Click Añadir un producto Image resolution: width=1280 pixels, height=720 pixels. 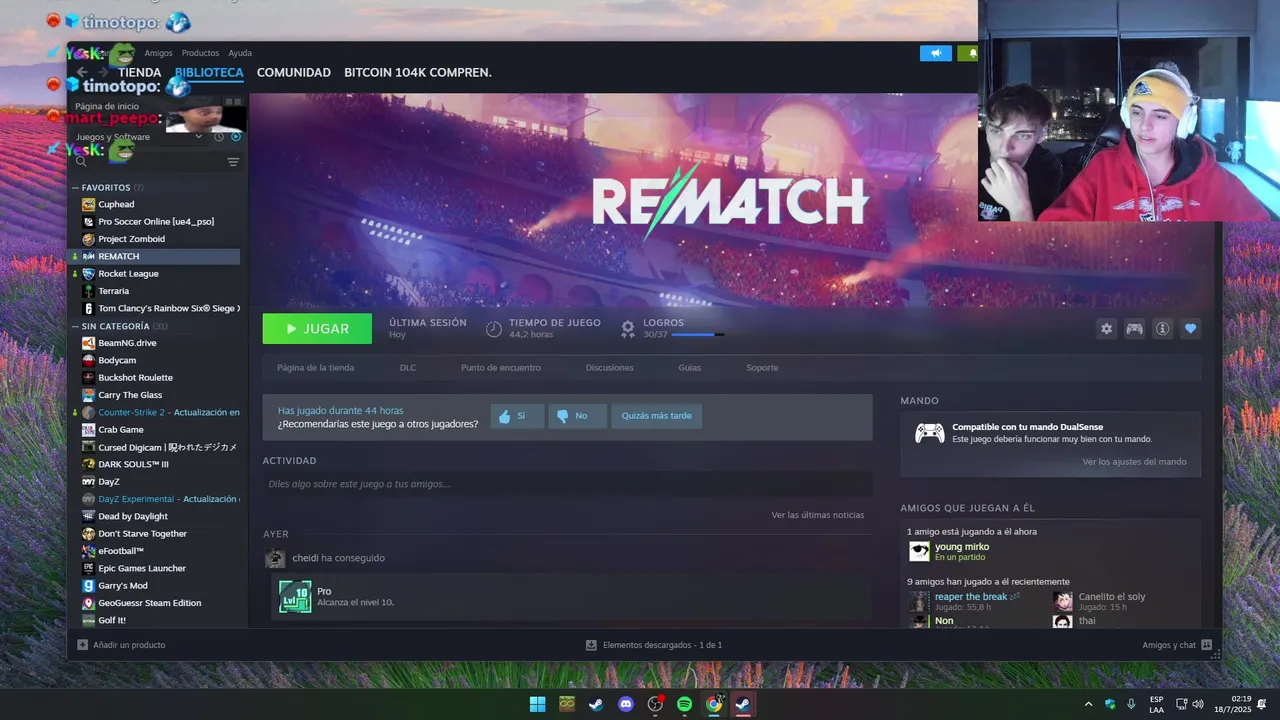pos(121,645)
